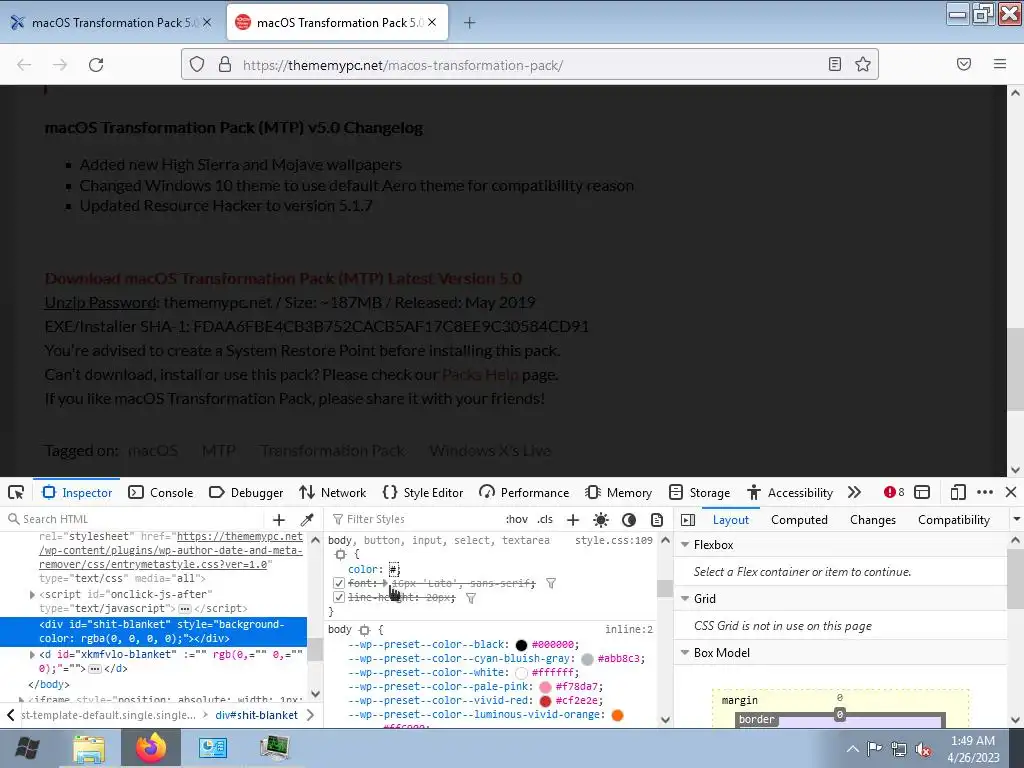
Task: Select the div shit-blanket node
Action: [x=153, y=632]
